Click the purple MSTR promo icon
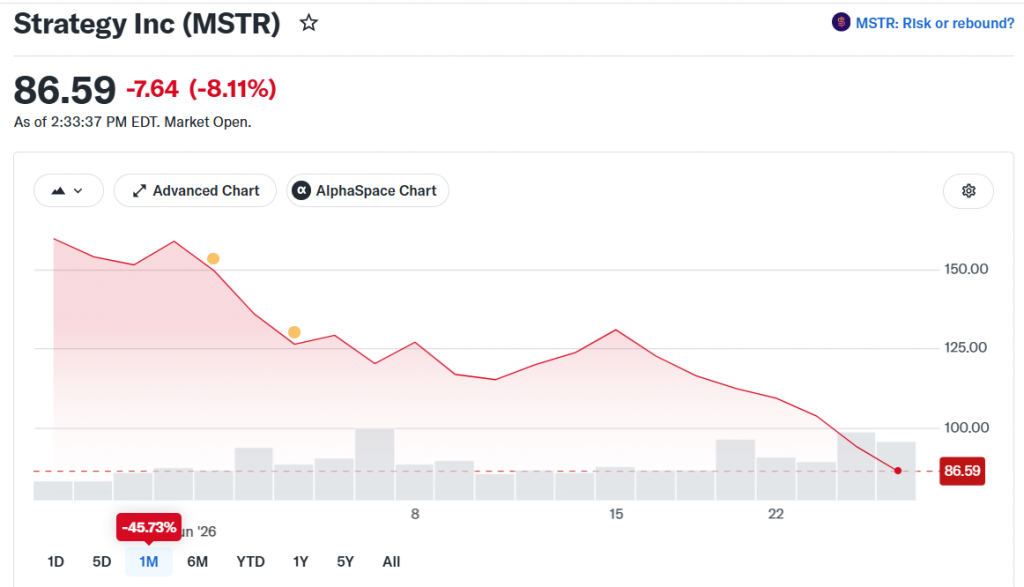The width and height of the screenshot is (1024, 587). (840, 23)
